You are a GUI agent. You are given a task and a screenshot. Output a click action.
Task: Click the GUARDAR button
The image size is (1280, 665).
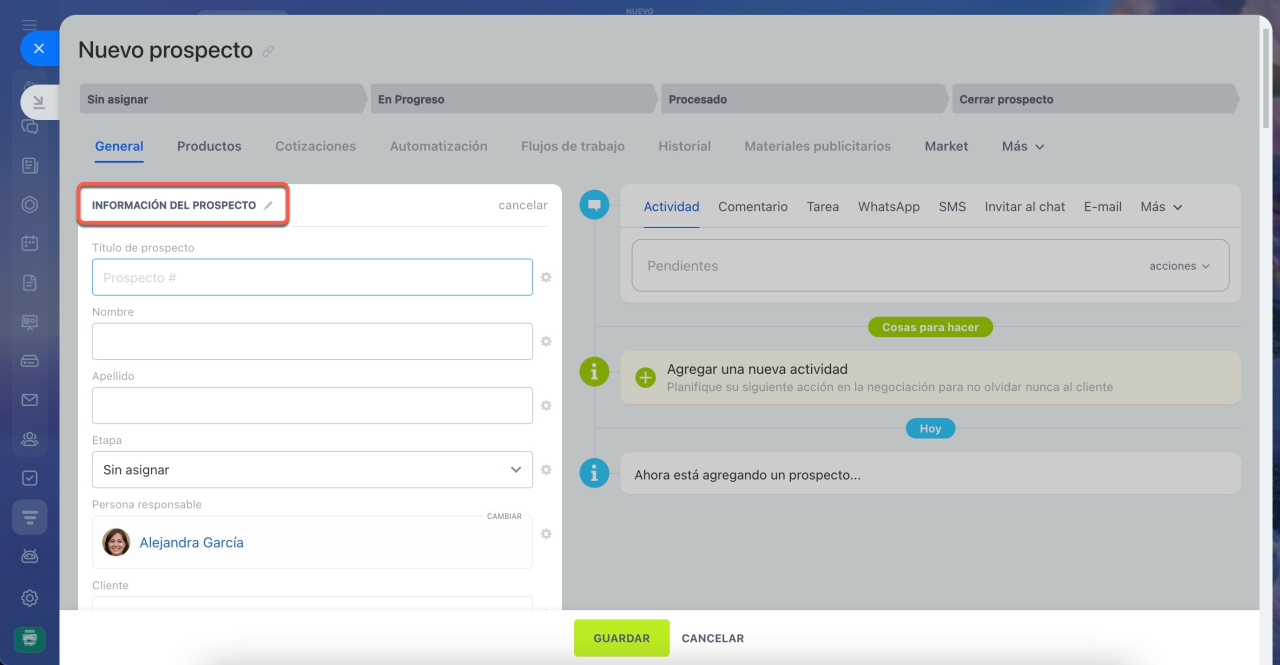pos(622,638)
